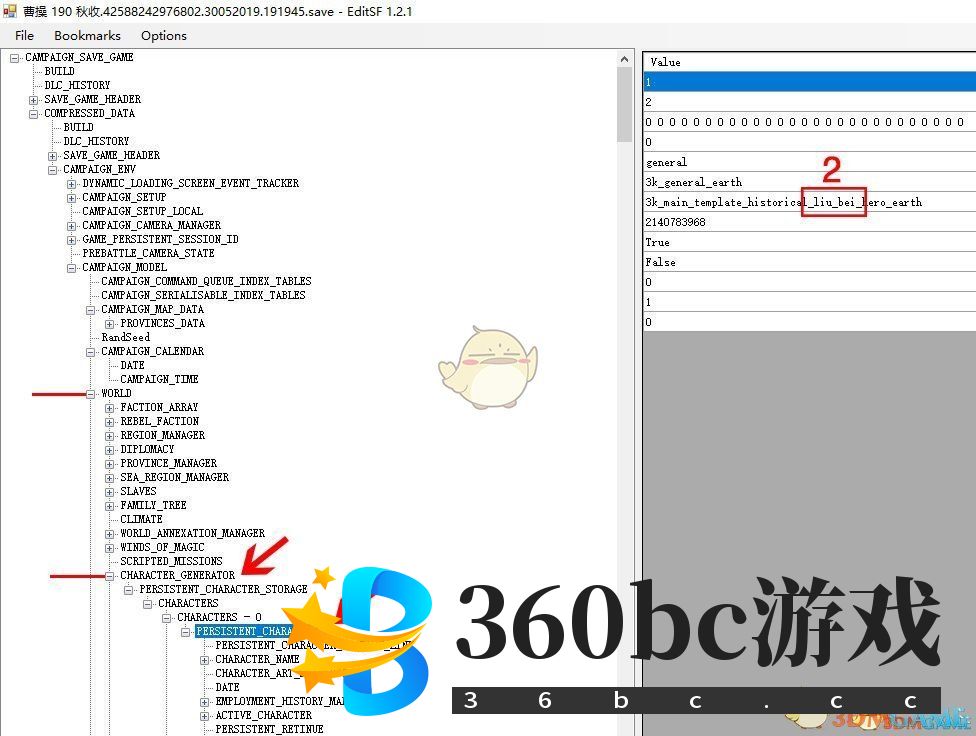Collapse the WORLD node
The image size is (976, 736).
(91, 394)
